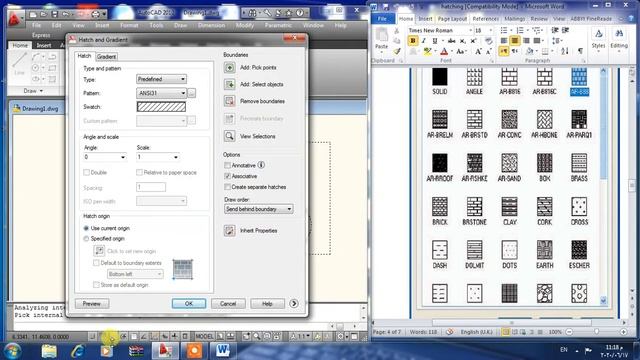
Task: Click the Add: Pick points icon
Action: pyautogui.click(x=229, y=67)
